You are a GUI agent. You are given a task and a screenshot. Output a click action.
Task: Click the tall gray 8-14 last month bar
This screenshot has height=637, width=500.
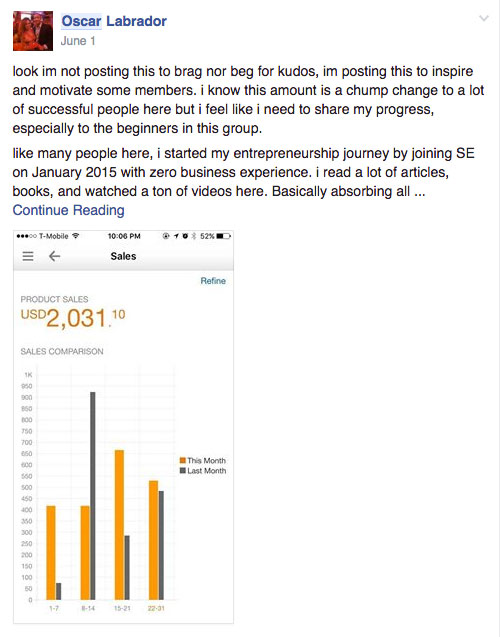[x=93, y=496]
